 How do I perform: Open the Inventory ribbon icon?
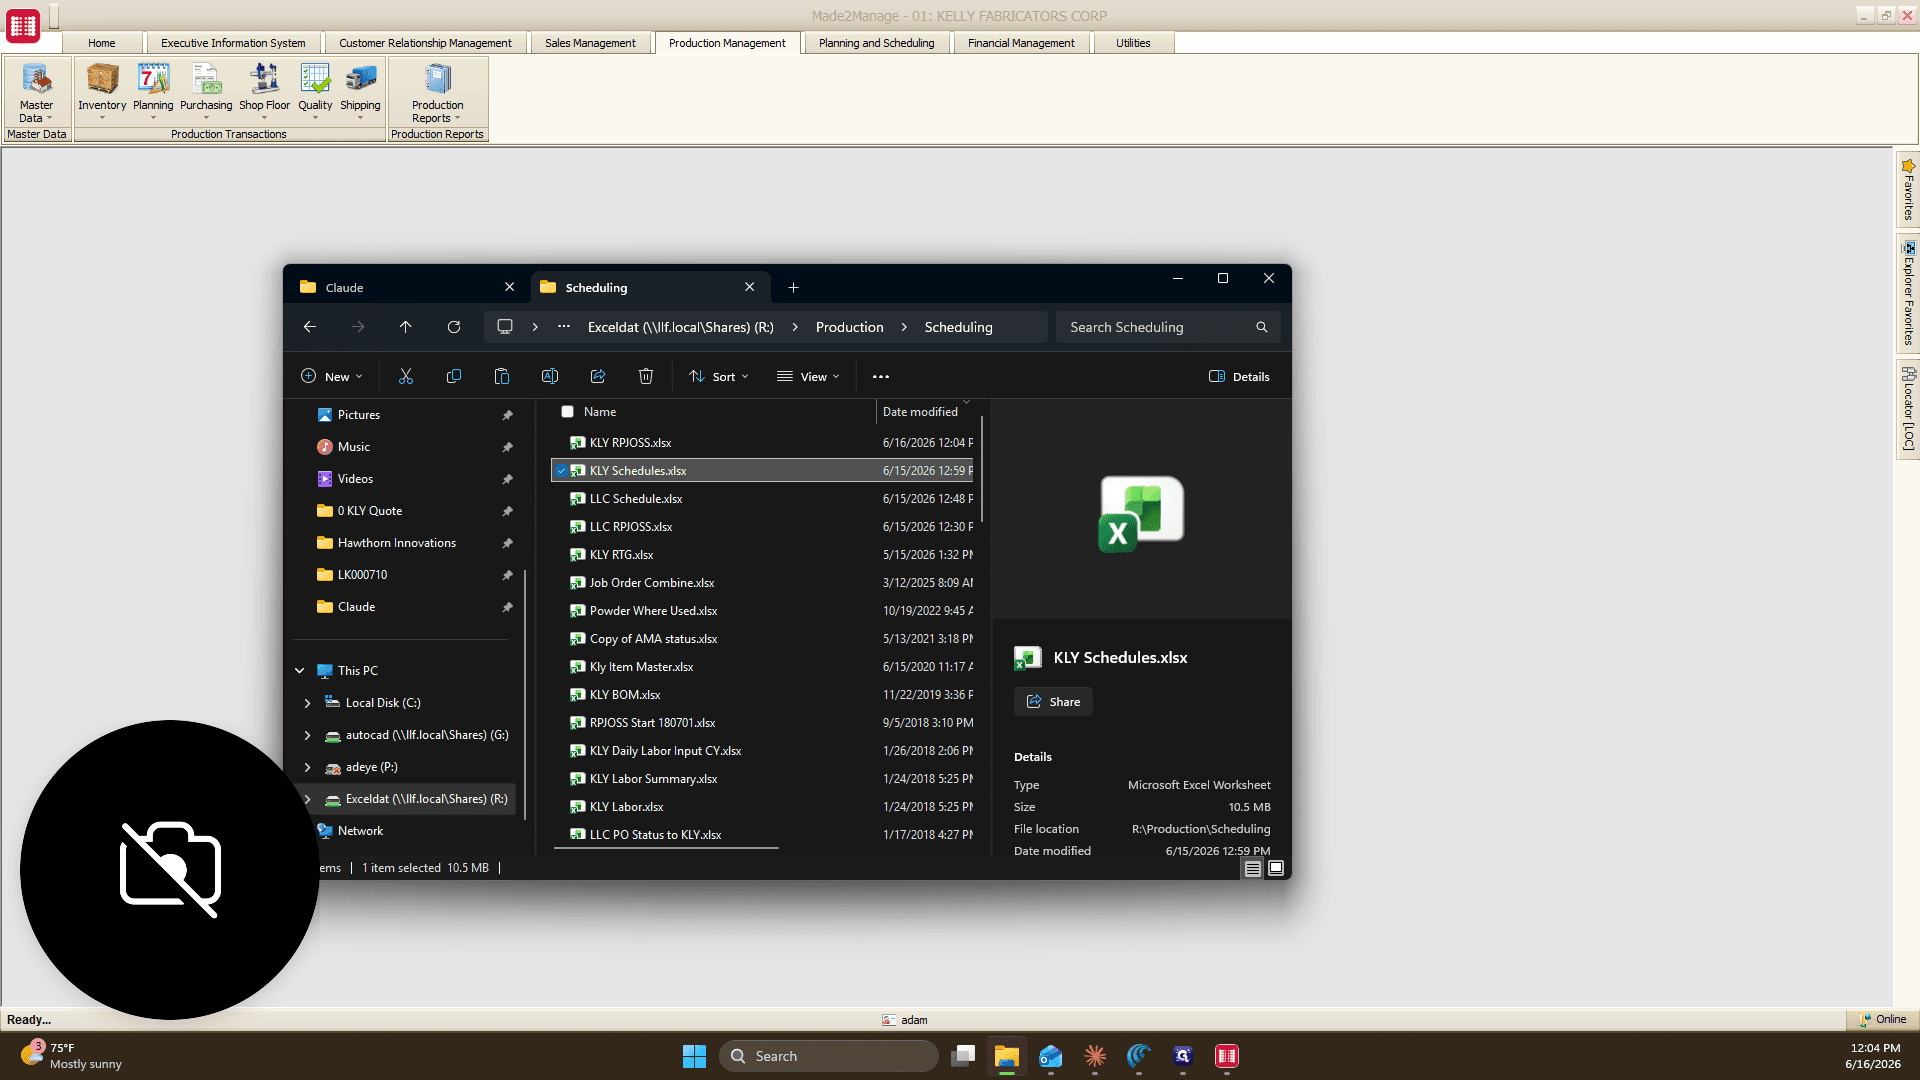tap(102, 90)
